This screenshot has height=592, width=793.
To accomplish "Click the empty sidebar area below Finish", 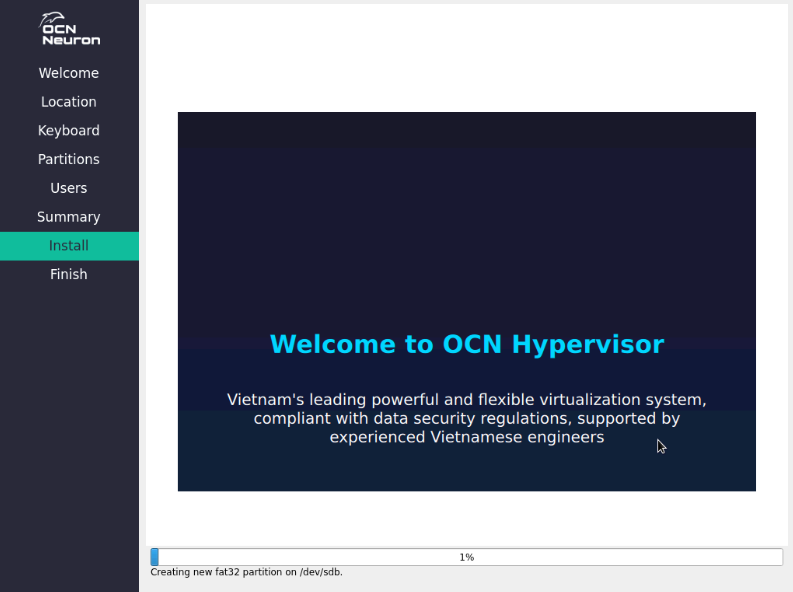I will click(x=69, y=430).
